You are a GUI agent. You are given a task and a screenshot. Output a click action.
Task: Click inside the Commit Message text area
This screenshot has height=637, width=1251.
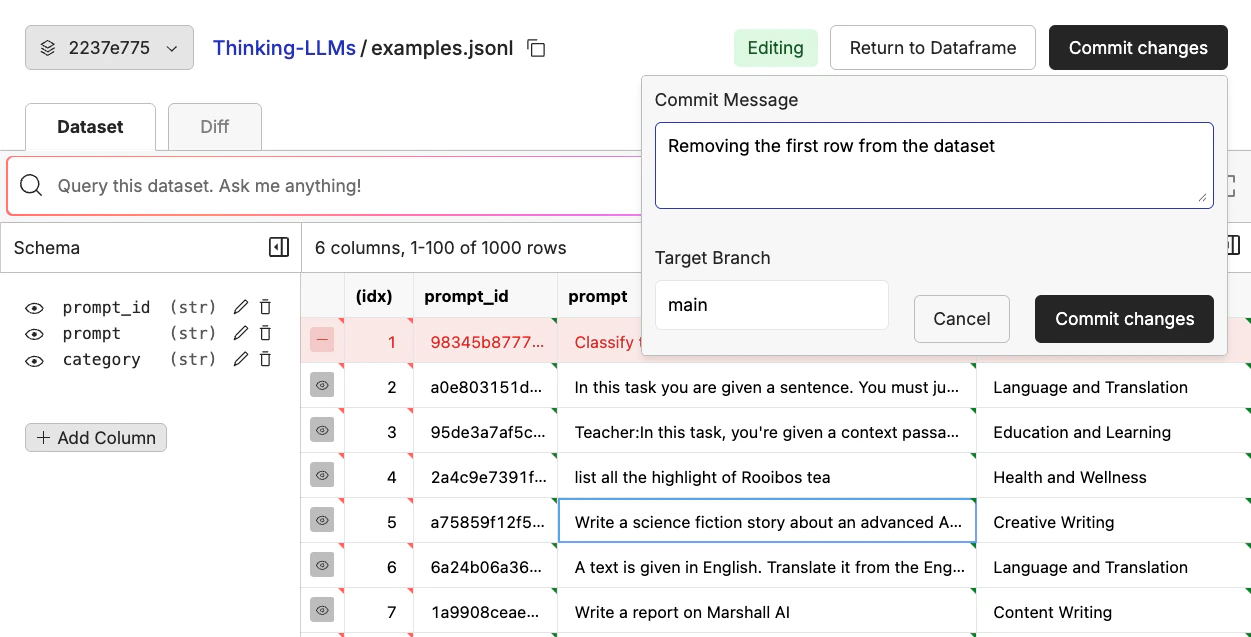pyautogui.click(x=934, y=165)
